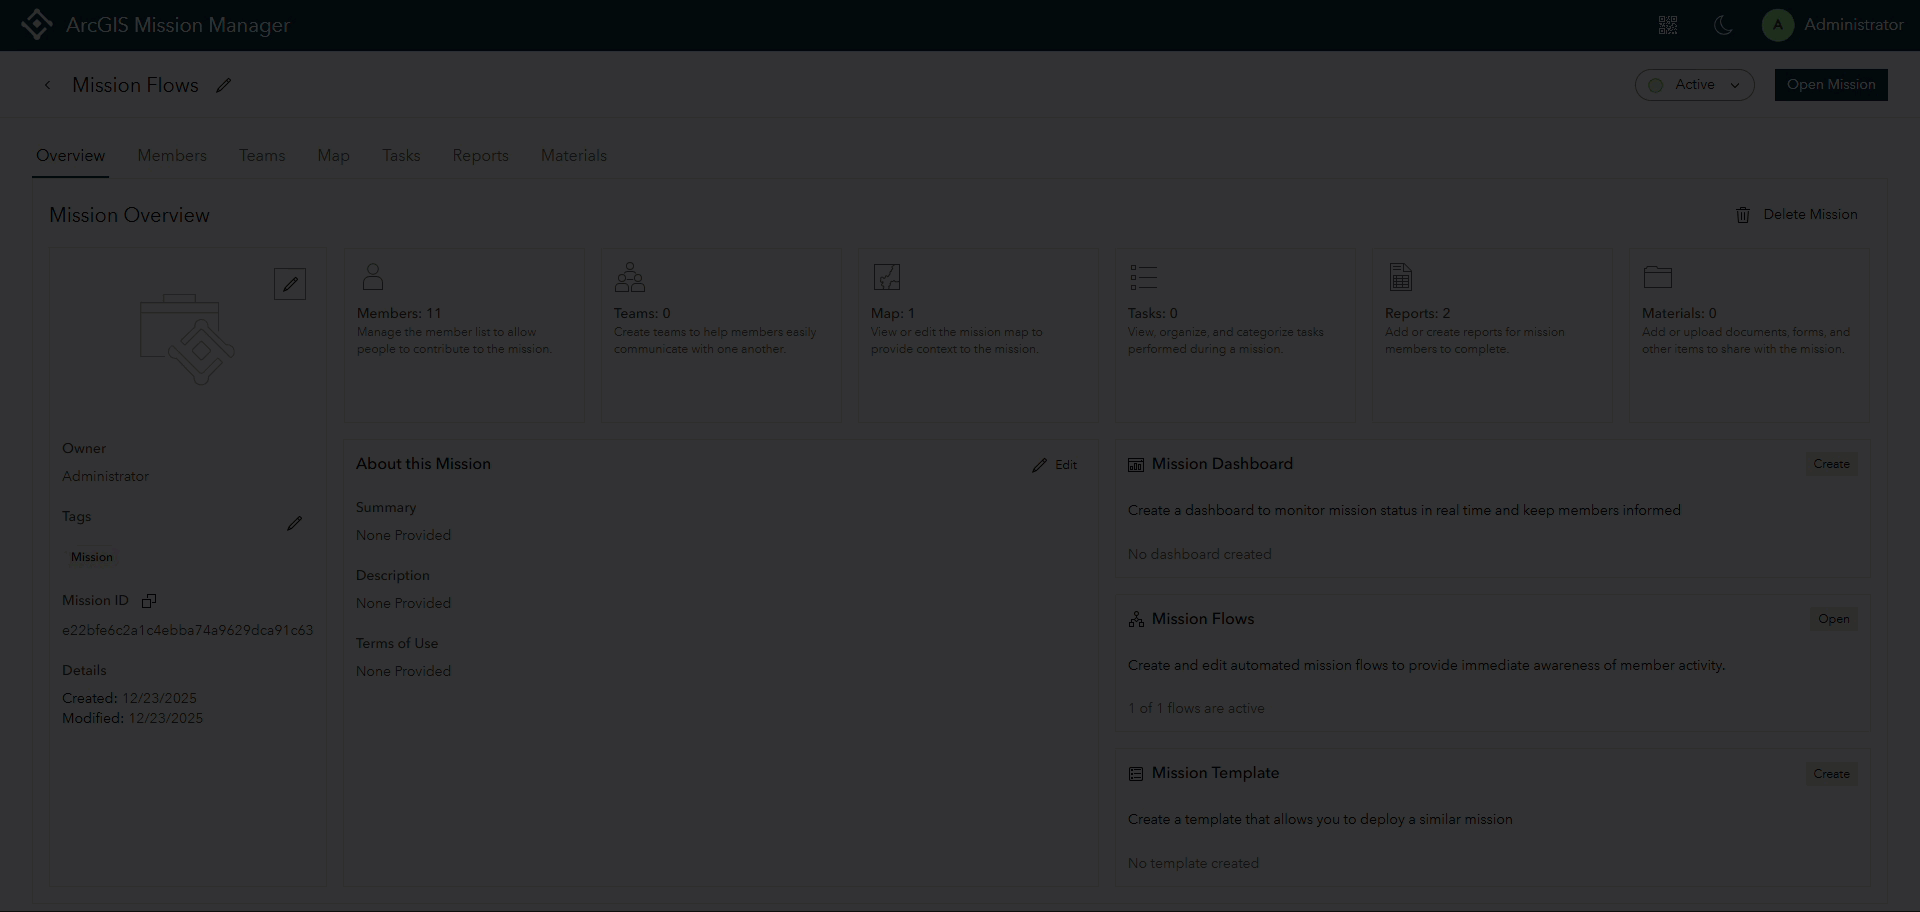Image resolution: width=1920 pixels, height=912 pixels.
Task: Open the QR code icon in header
Action: tap(1668, 25)
